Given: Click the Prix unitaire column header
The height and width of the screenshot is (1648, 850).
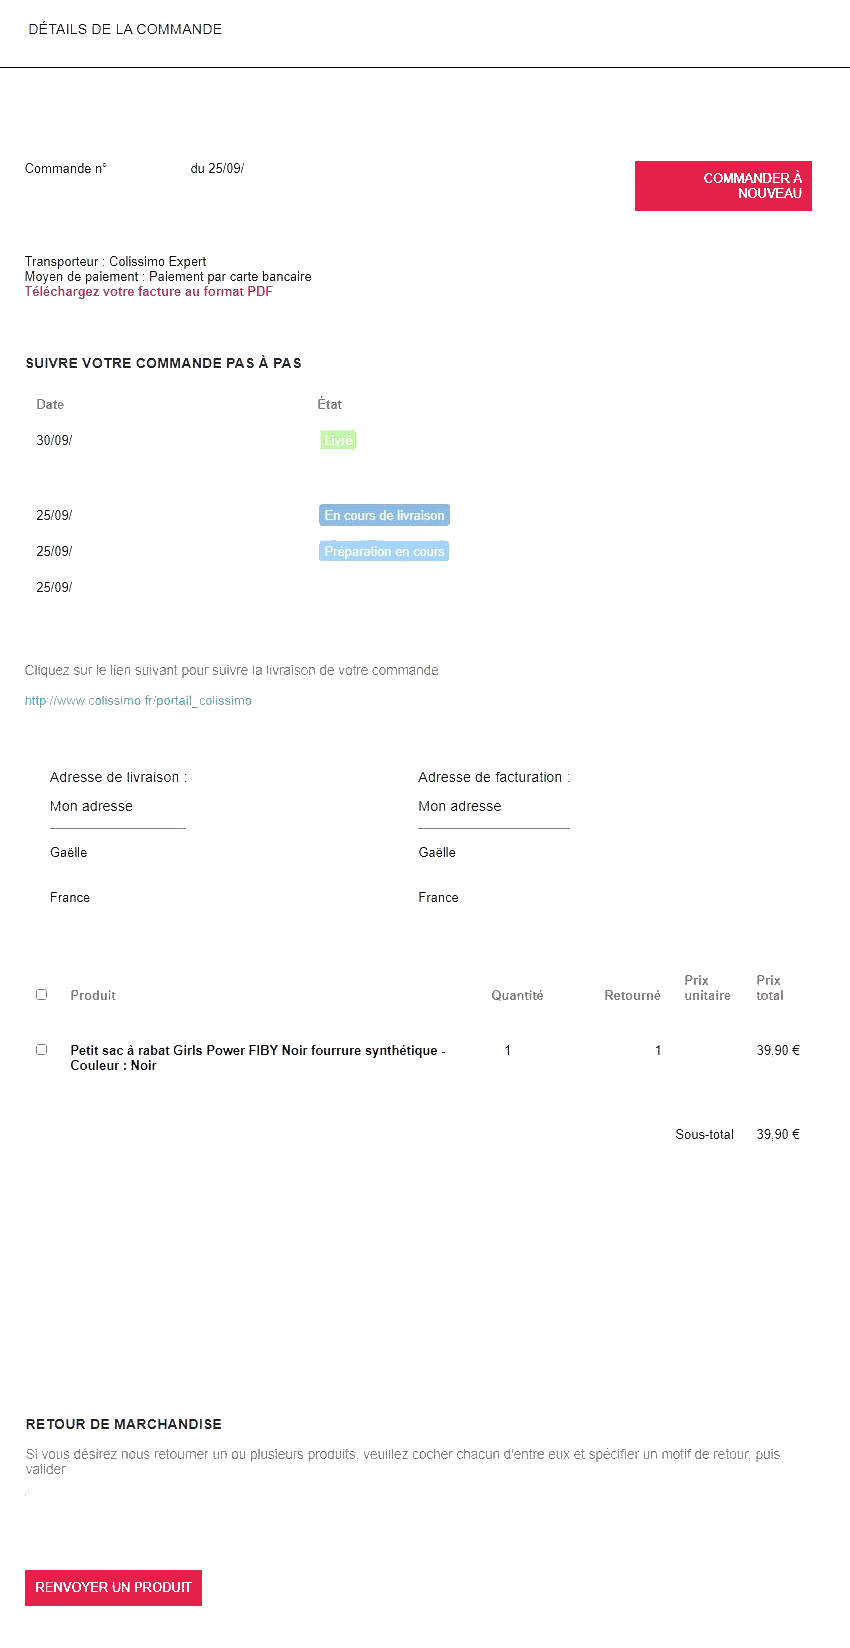Looking at the screenshot, I should coord(707,988).
